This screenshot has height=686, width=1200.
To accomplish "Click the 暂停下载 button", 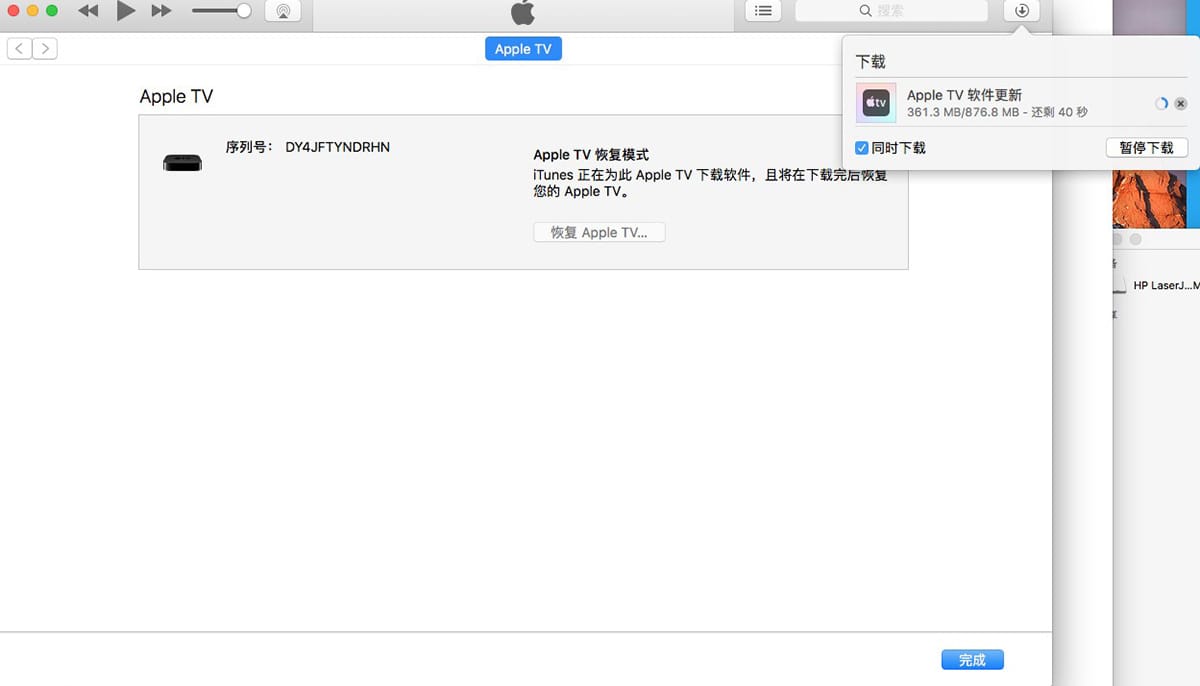I will tap(1146, 148).
